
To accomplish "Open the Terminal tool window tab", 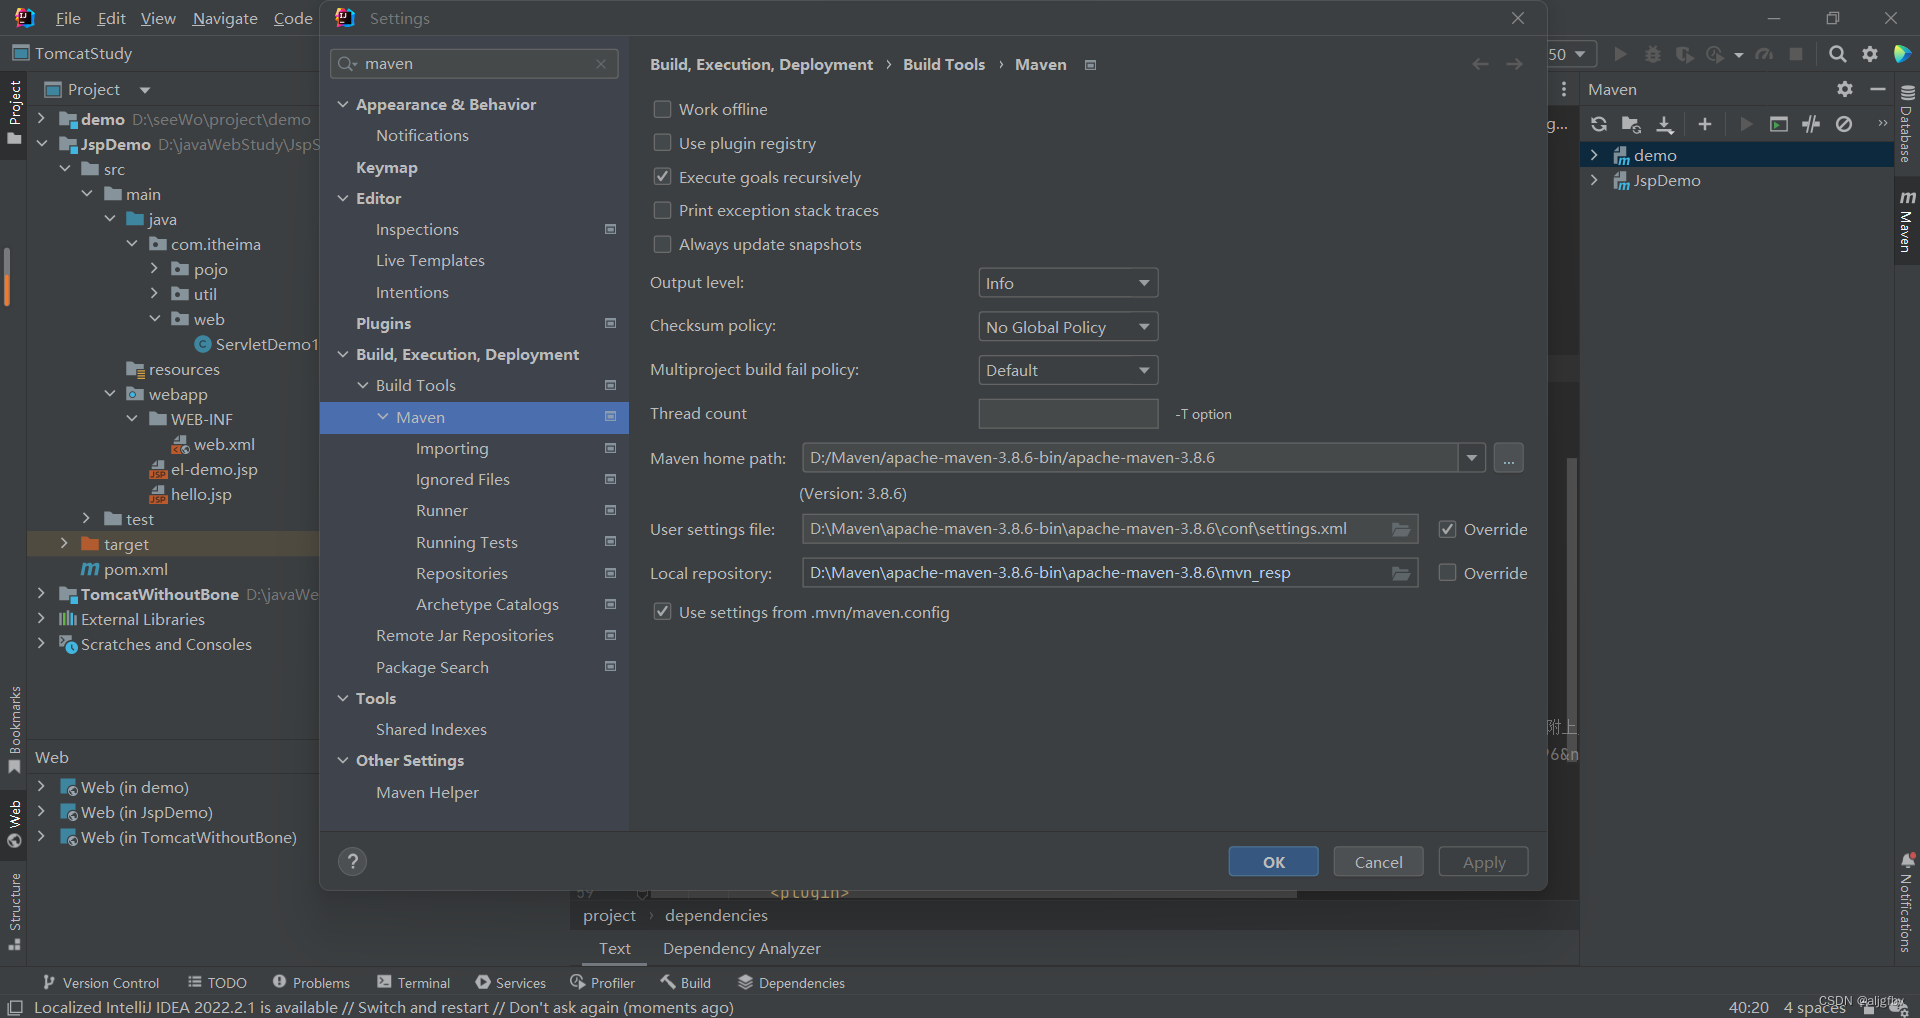I will [414, 983].
